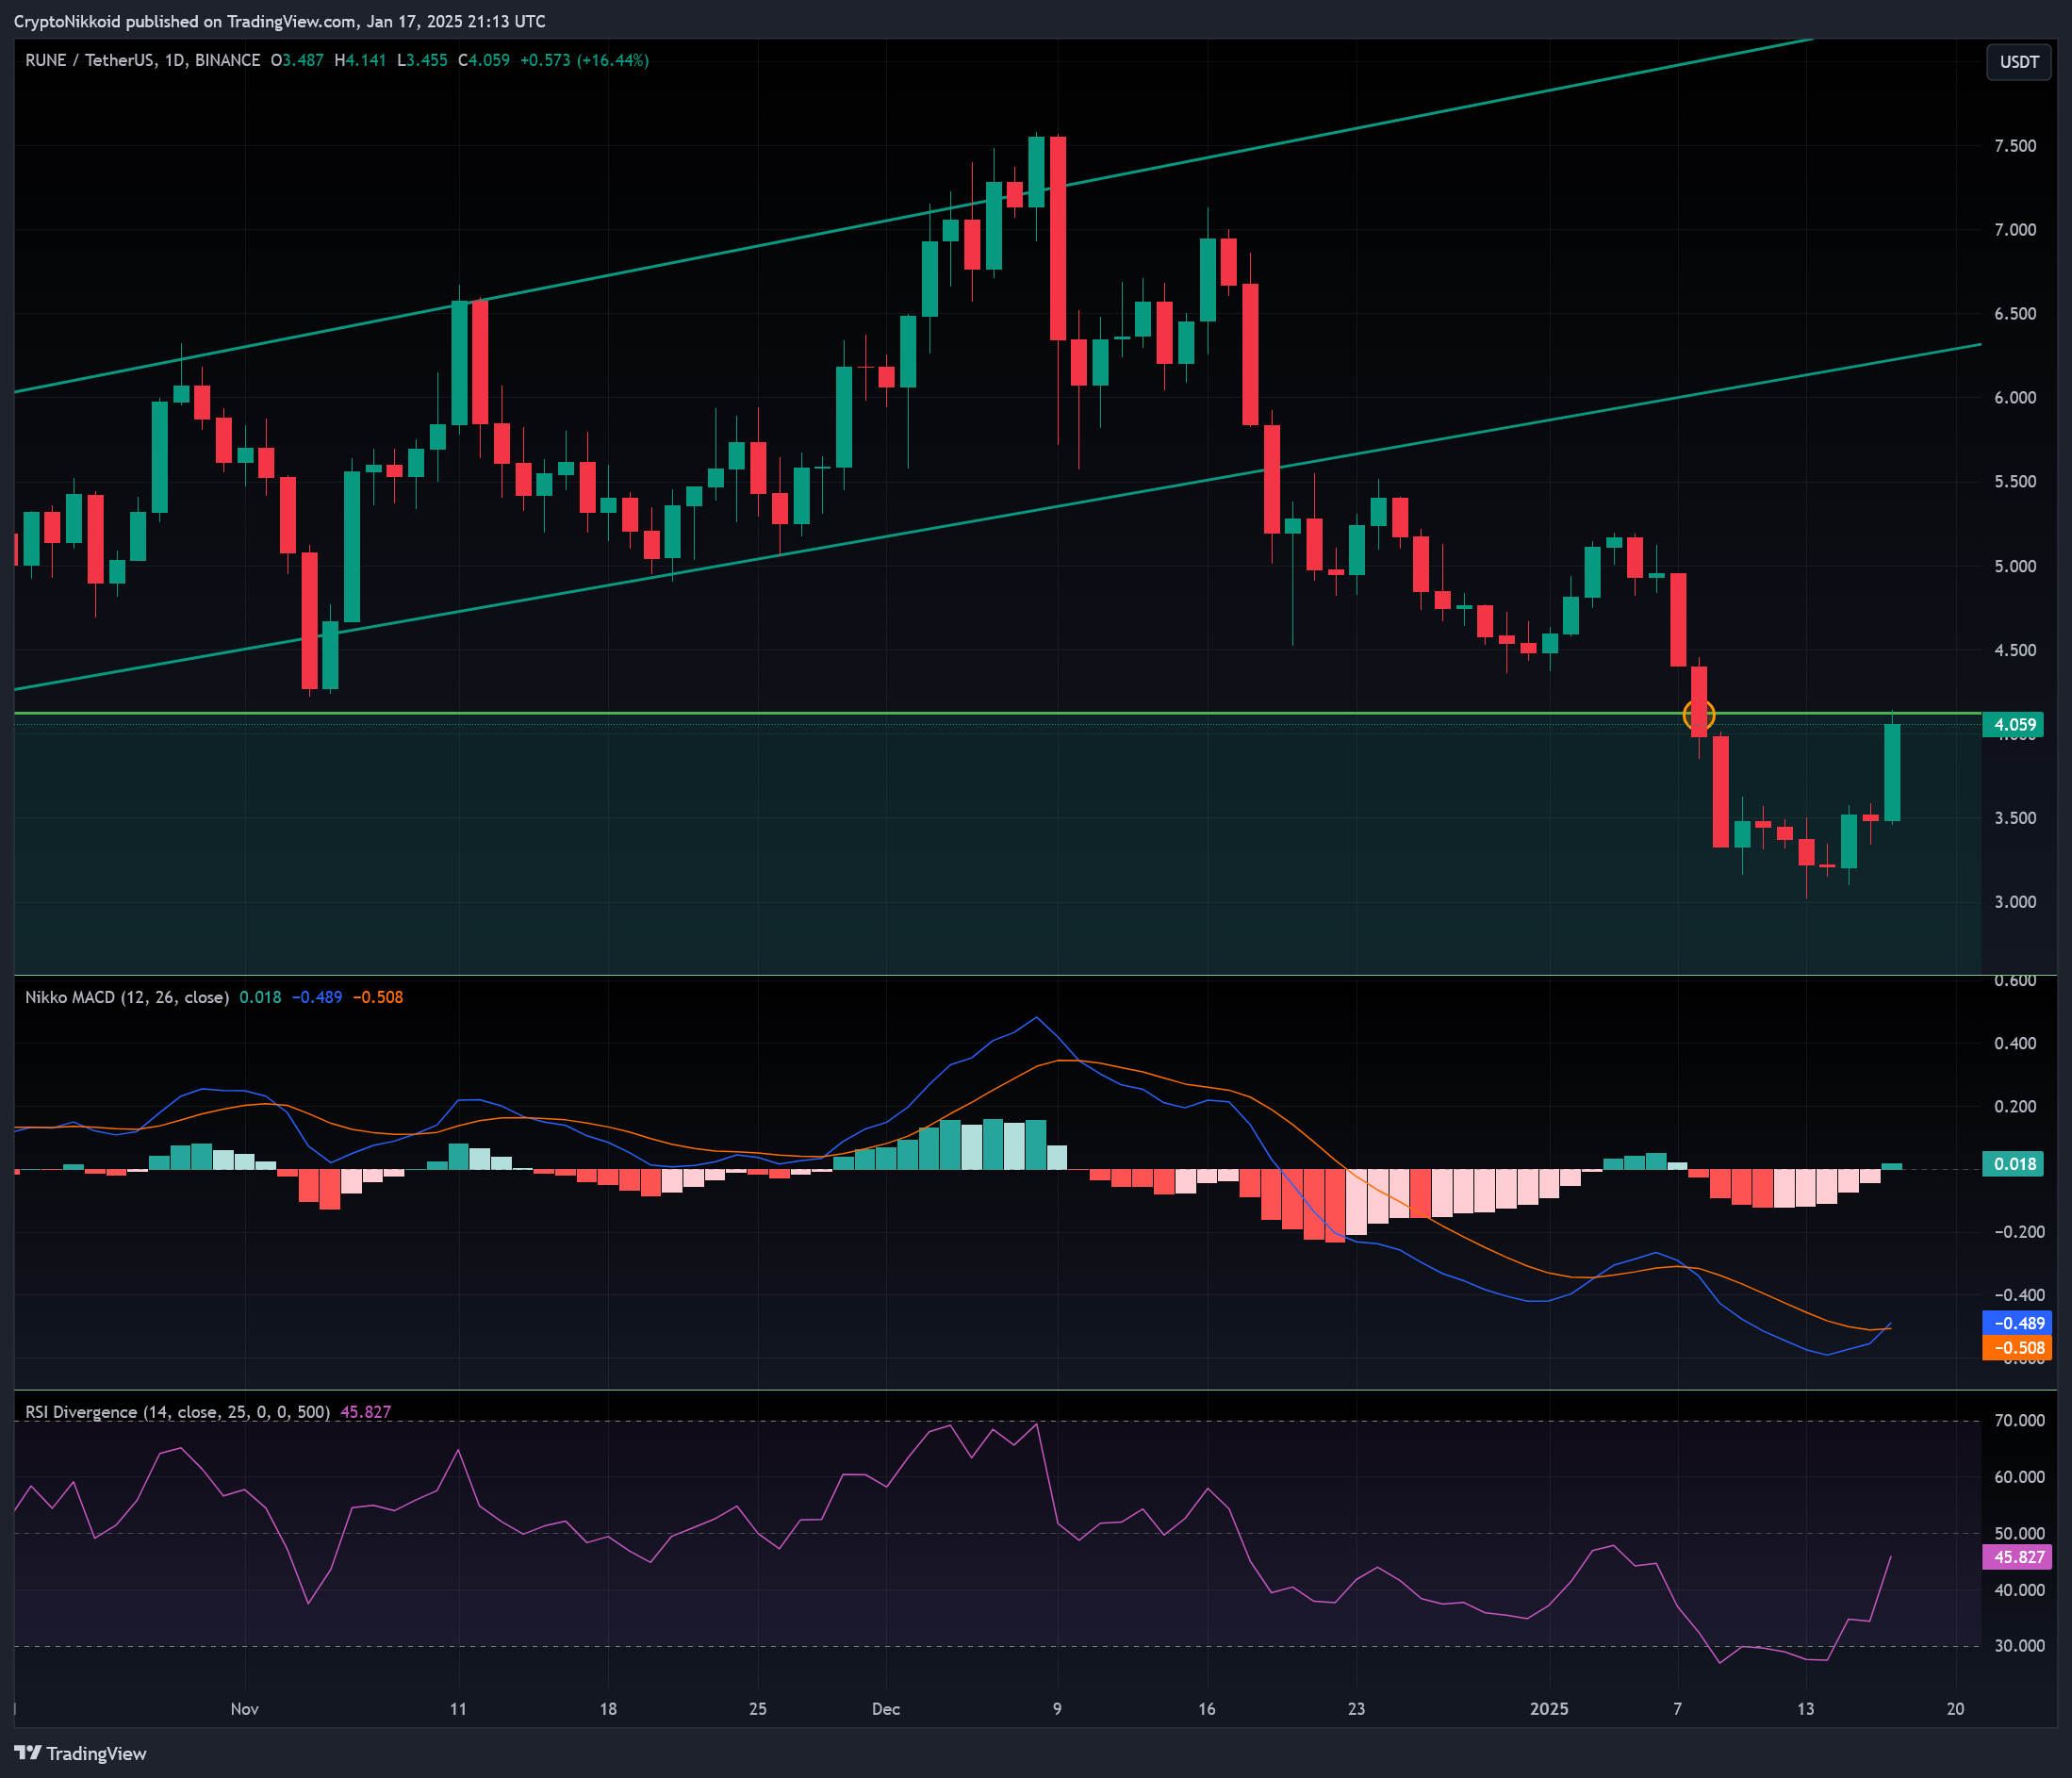
Task: Click the RSI value 45.827 in legend
Action: (366, 1413)
